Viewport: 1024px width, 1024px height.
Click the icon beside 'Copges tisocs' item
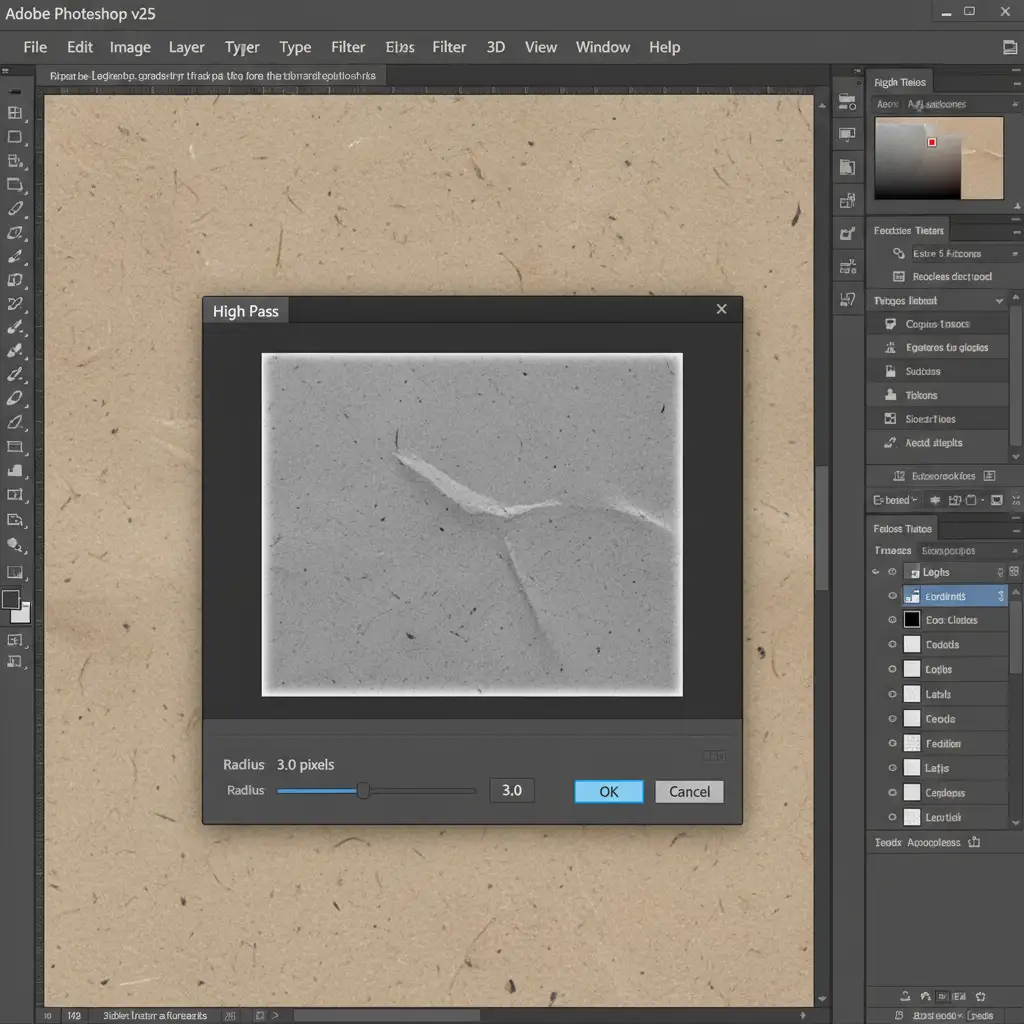(890, 324)
